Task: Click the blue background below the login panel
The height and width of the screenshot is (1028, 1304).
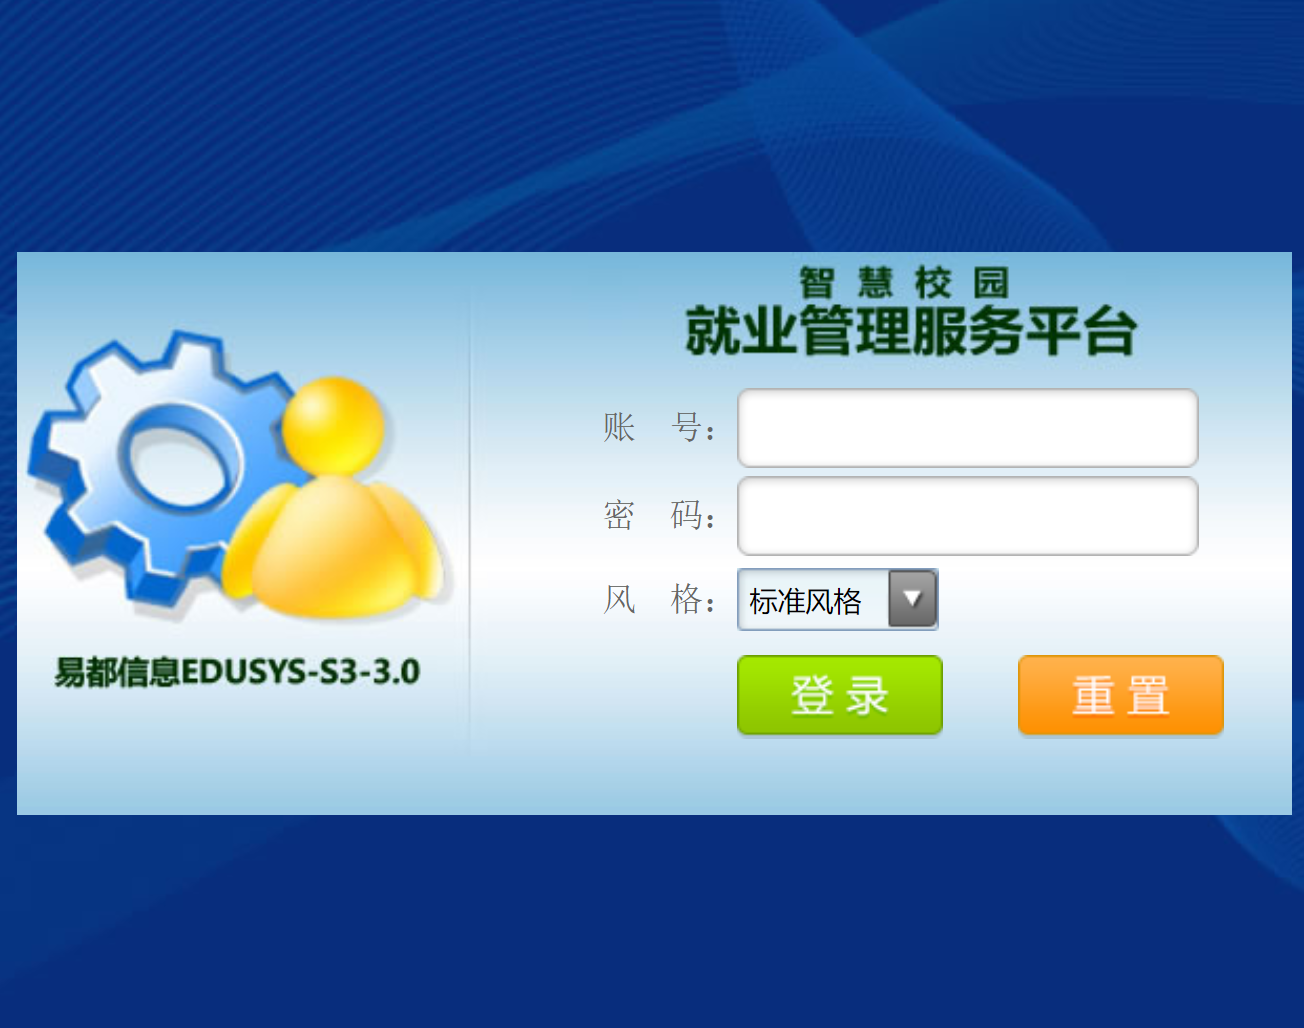Action: pos(652,921)
